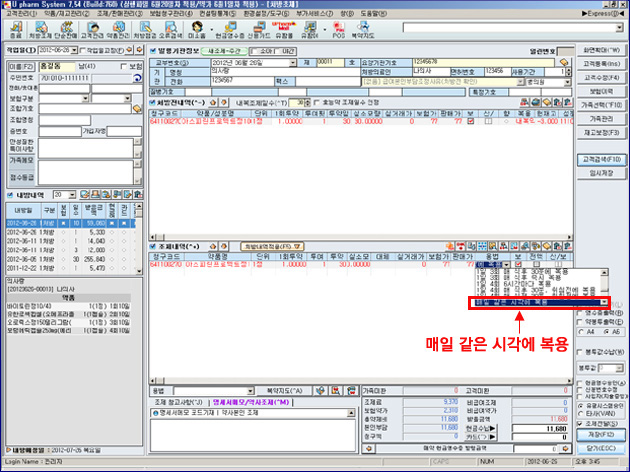Toggle the 조제전달 checkbox
This screenshot has height=472, width=630.
[x=580, y=423]
